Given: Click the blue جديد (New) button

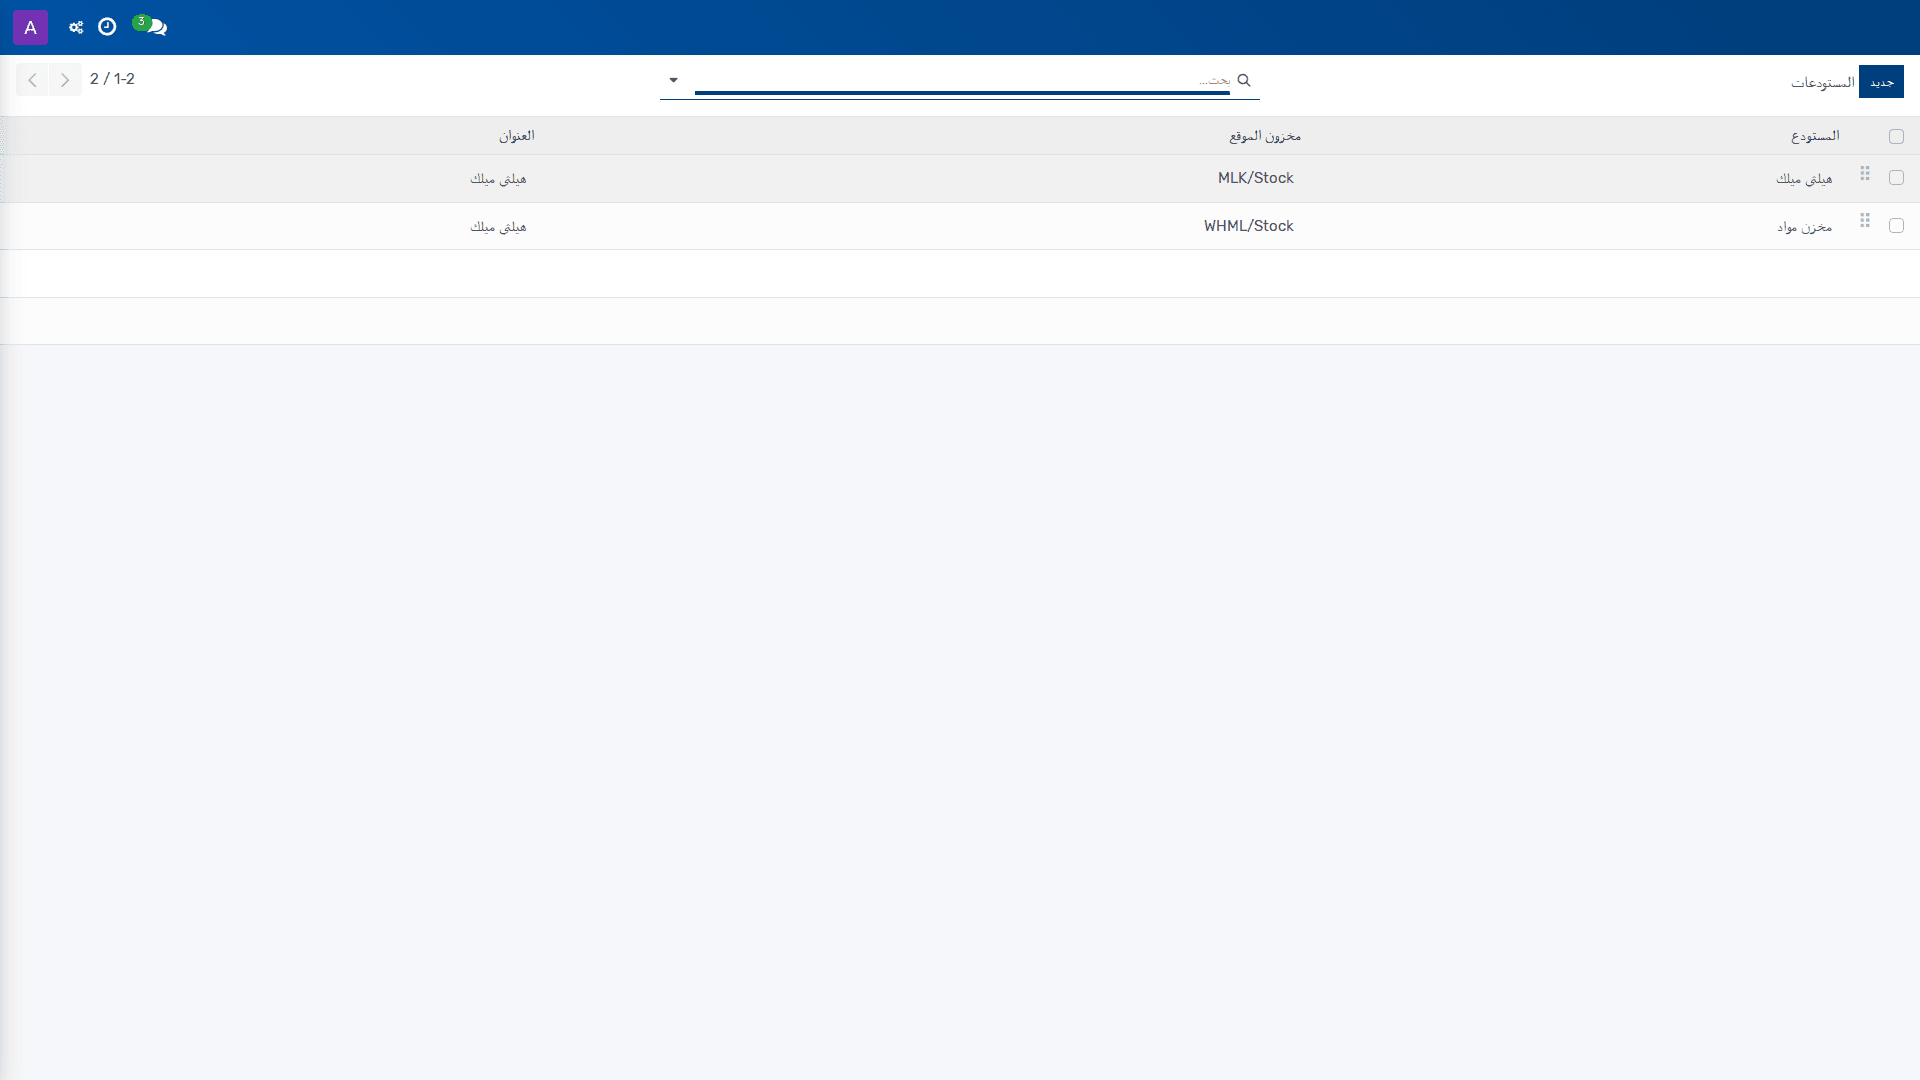Looking at the screenshot, I should 1881,82.
